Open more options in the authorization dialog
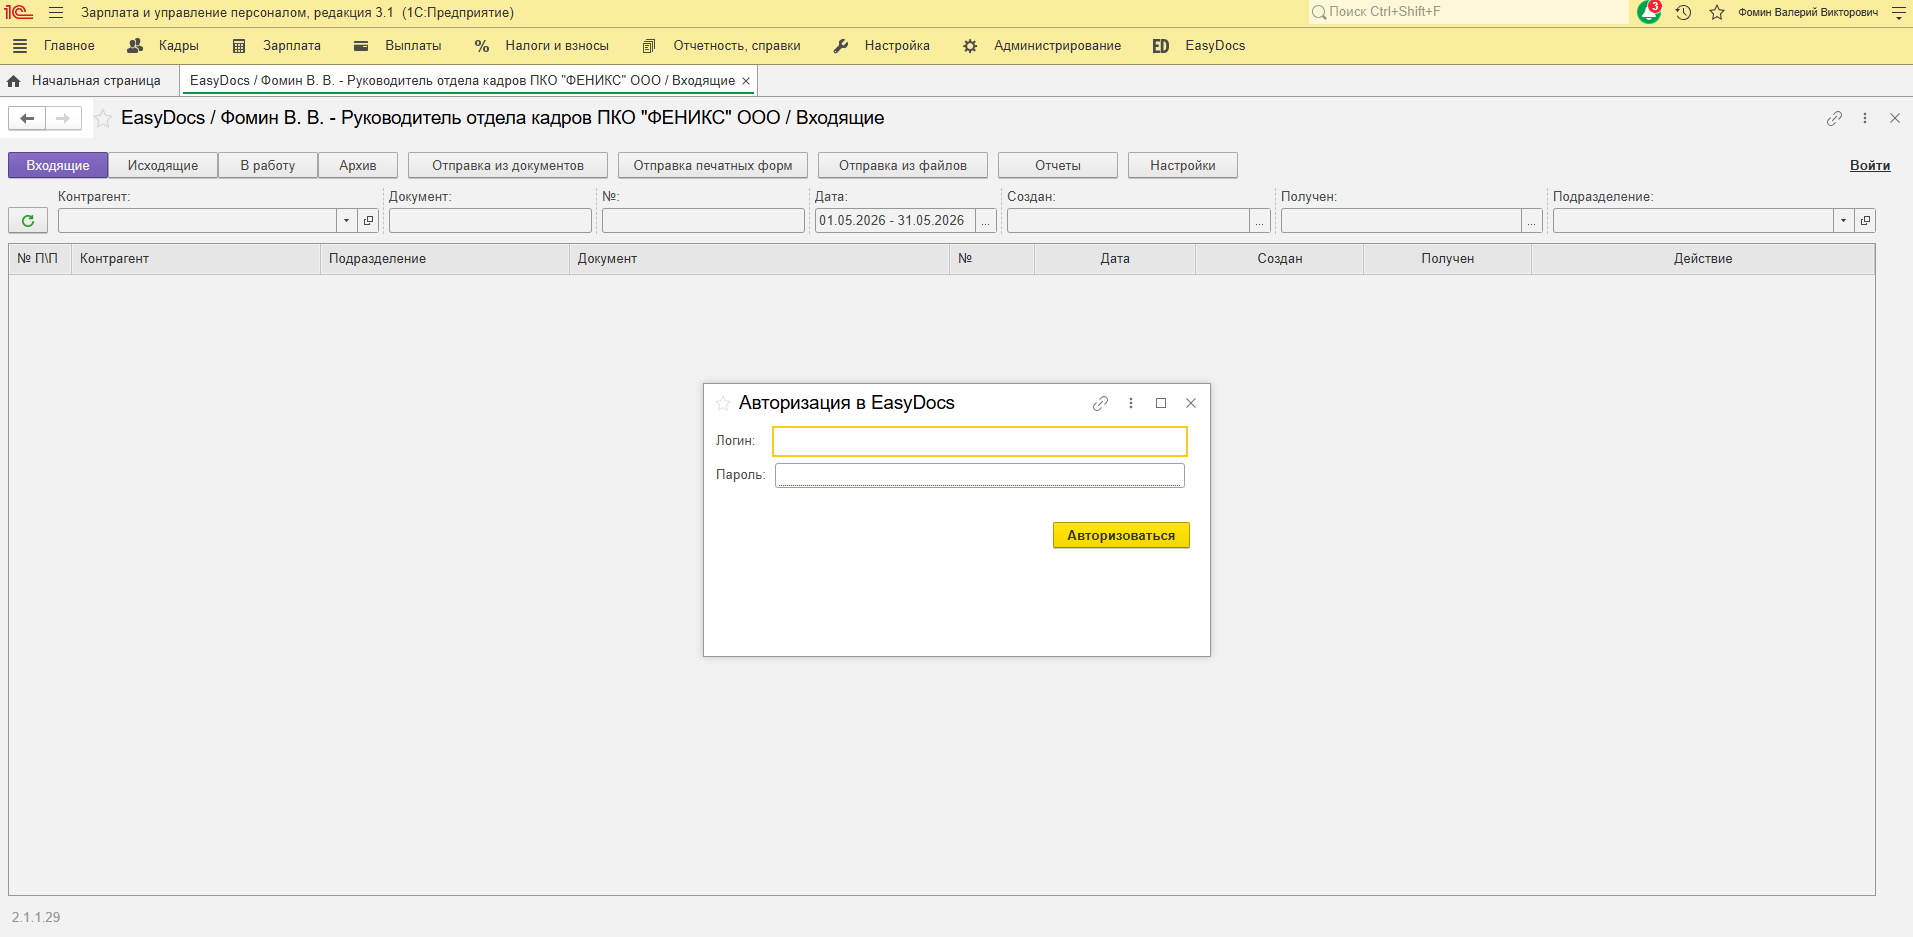 click(x=1131, y=403)
